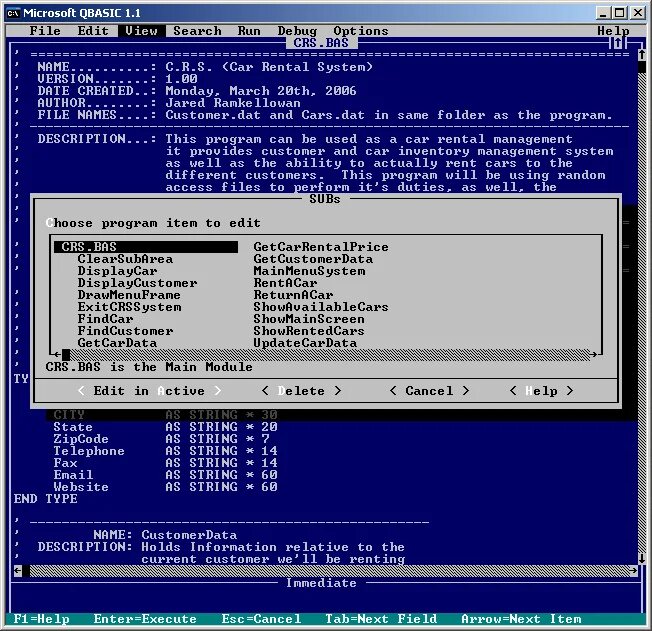Click the 'Email' field code line
Viewport: 652px width, 631px height.
165,475
